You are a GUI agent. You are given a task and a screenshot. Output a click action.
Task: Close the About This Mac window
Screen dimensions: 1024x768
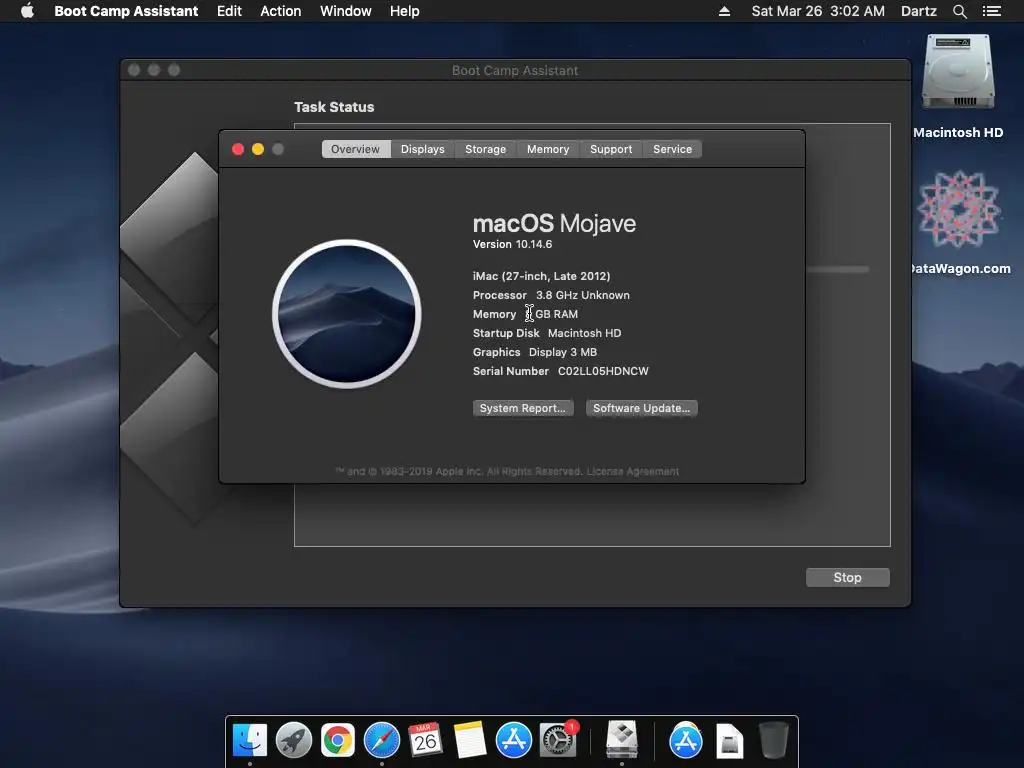point(238,149)
